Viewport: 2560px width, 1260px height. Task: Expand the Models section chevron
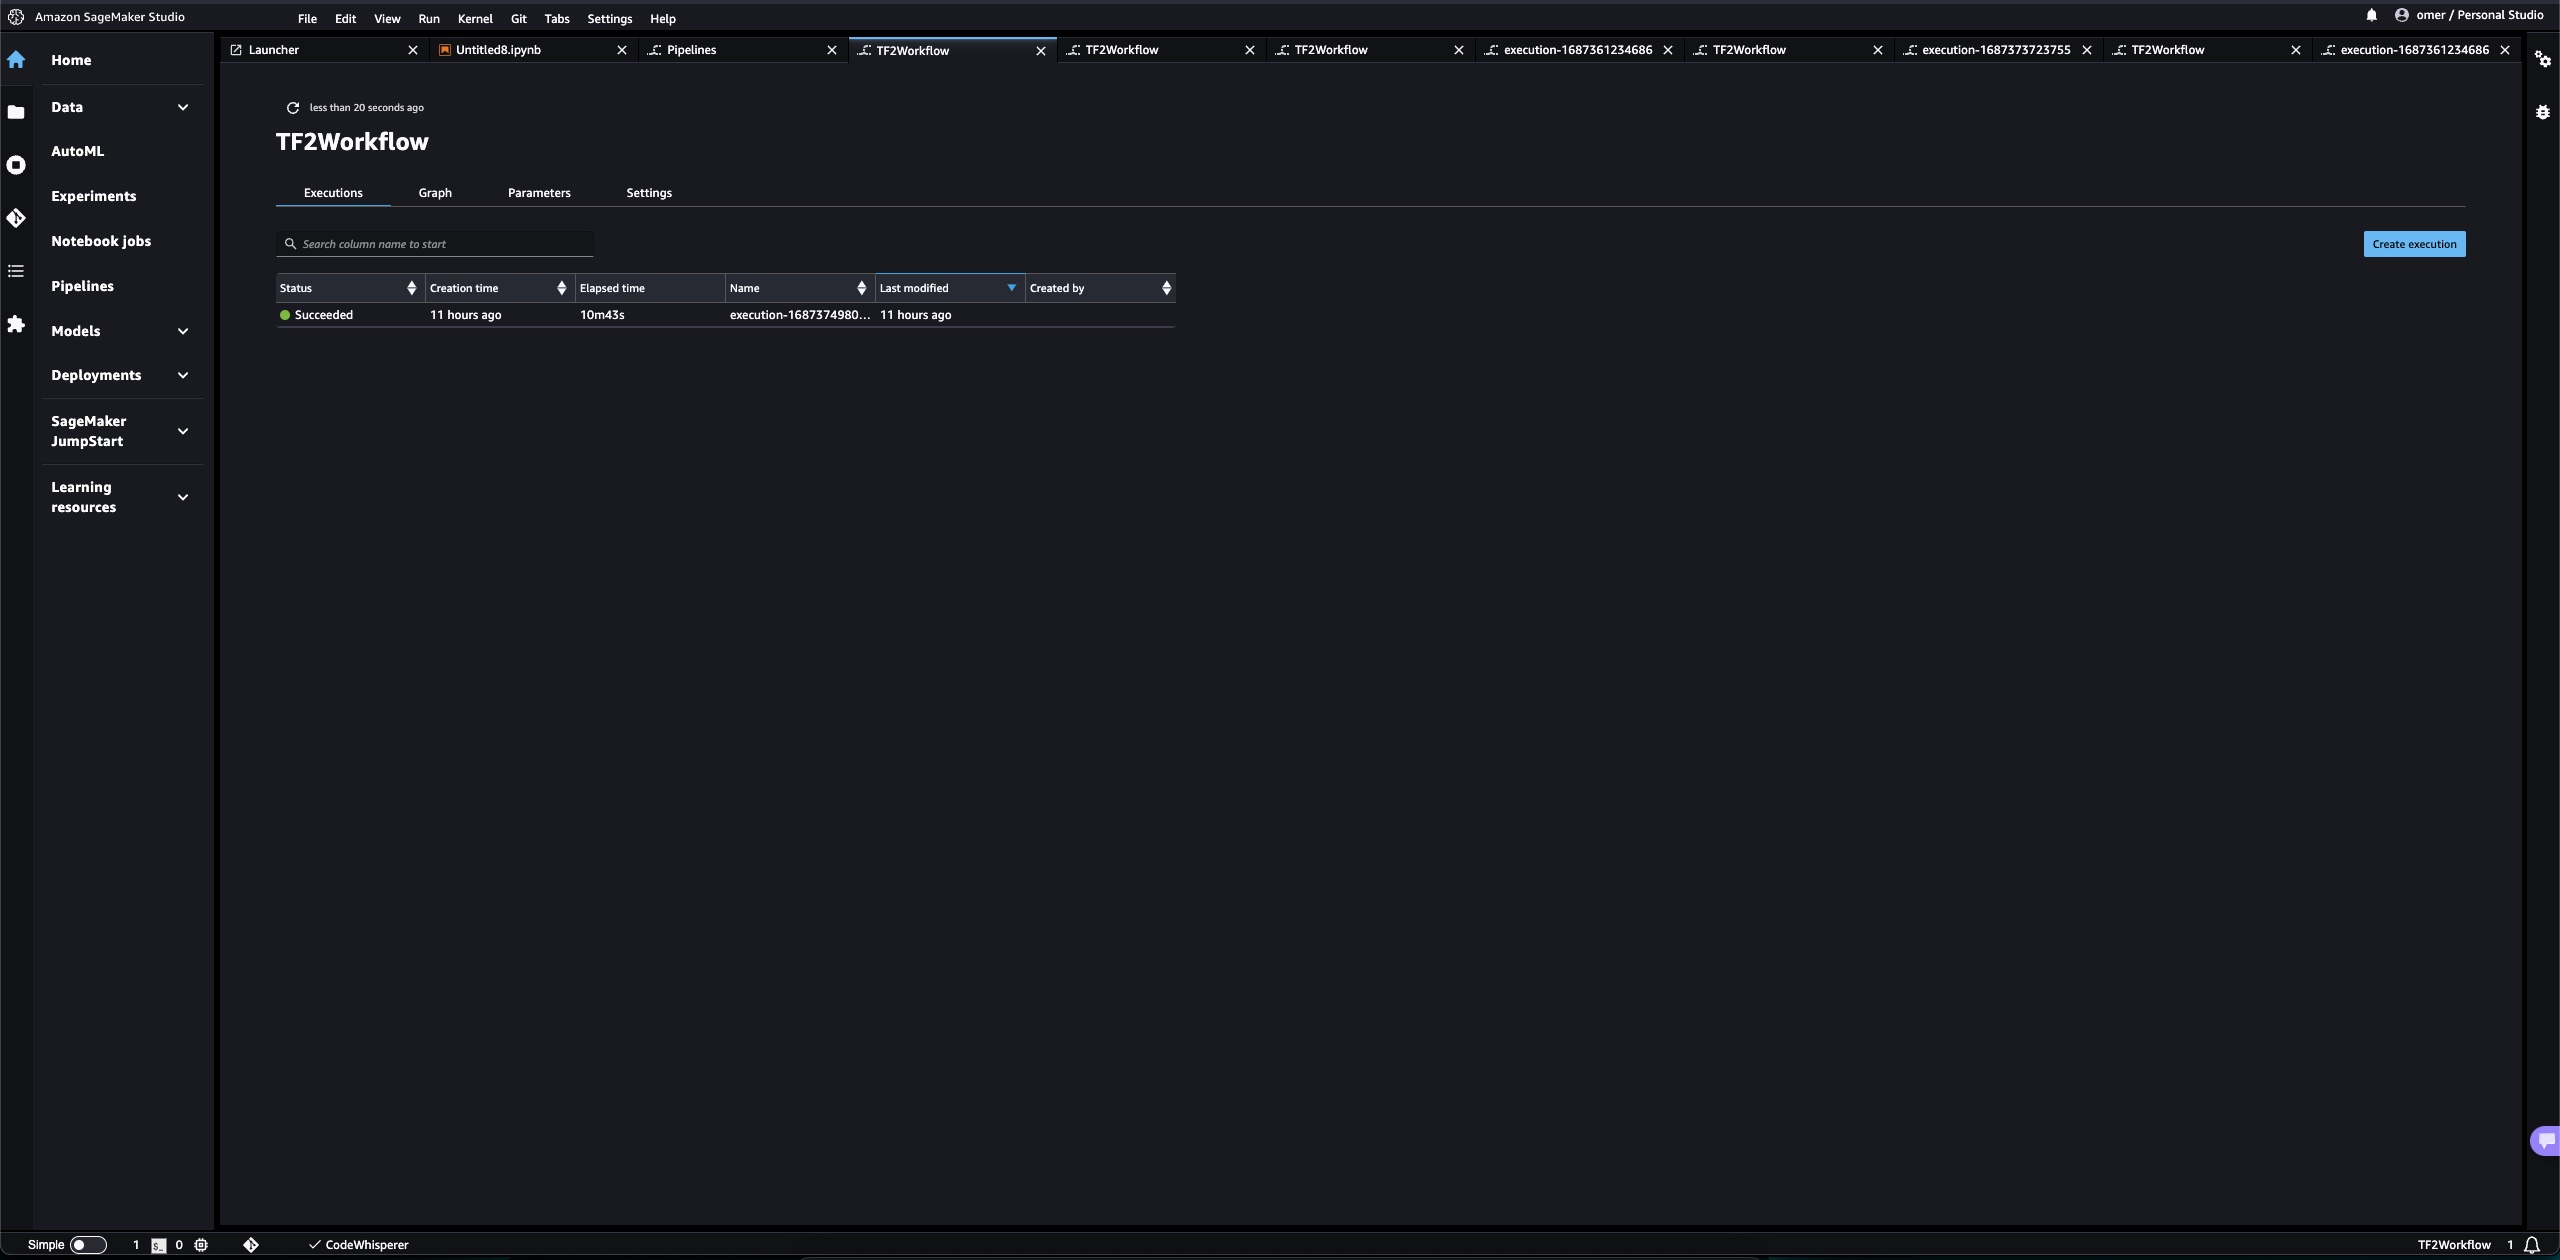(182, 331)
